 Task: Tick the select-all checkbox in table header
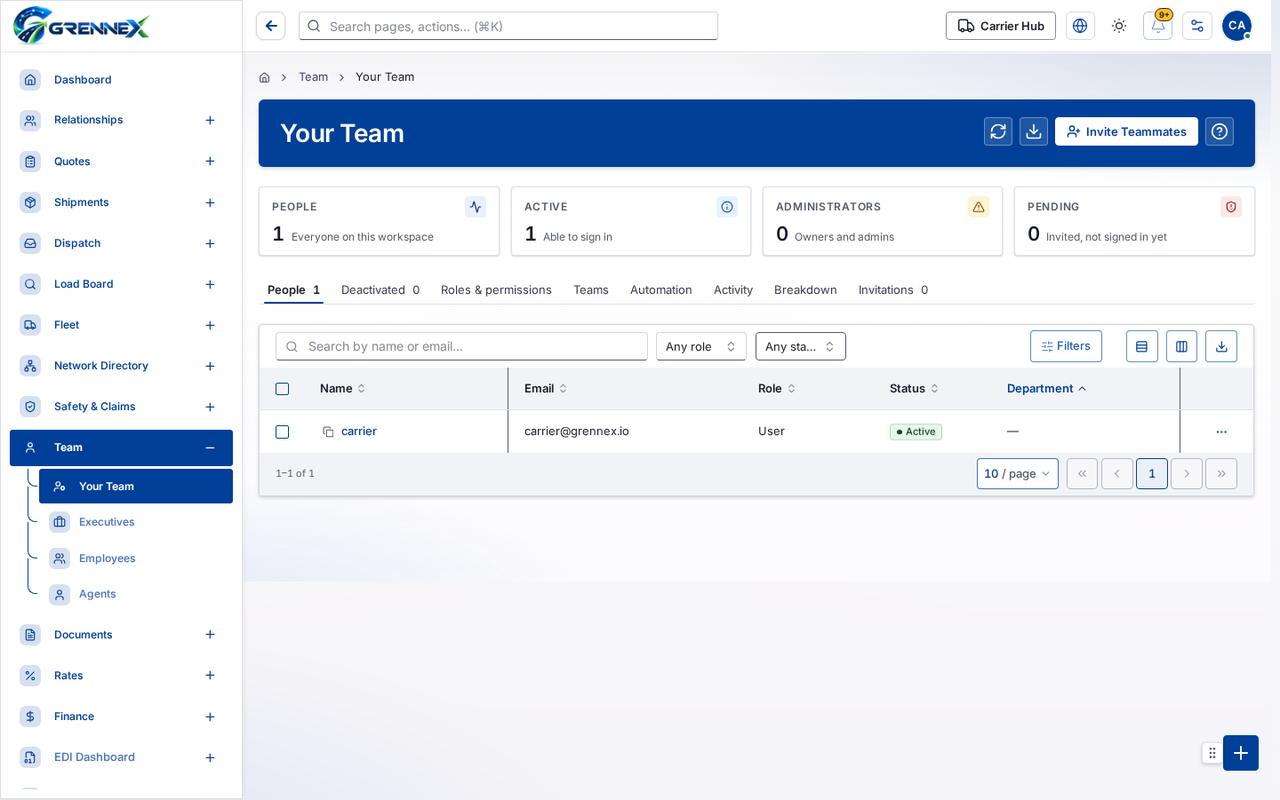[282, 388]
